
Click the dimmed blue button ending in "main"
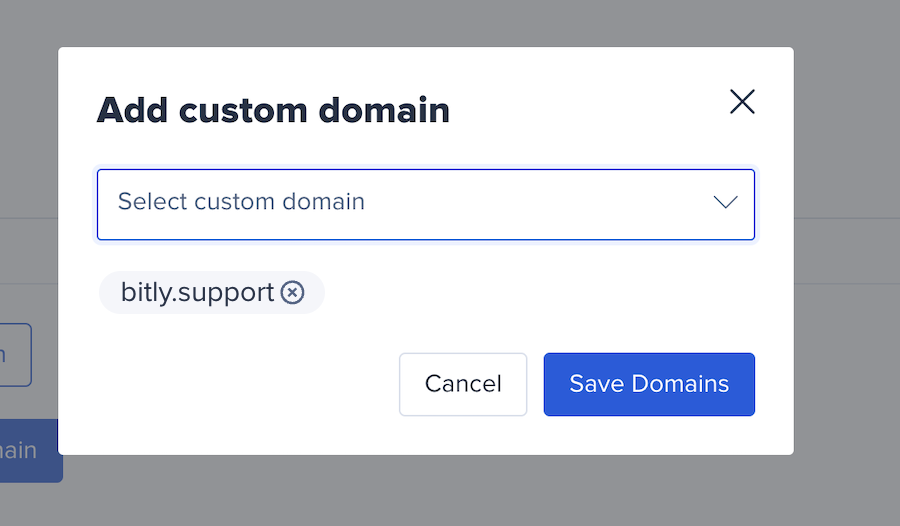[29, 451]
